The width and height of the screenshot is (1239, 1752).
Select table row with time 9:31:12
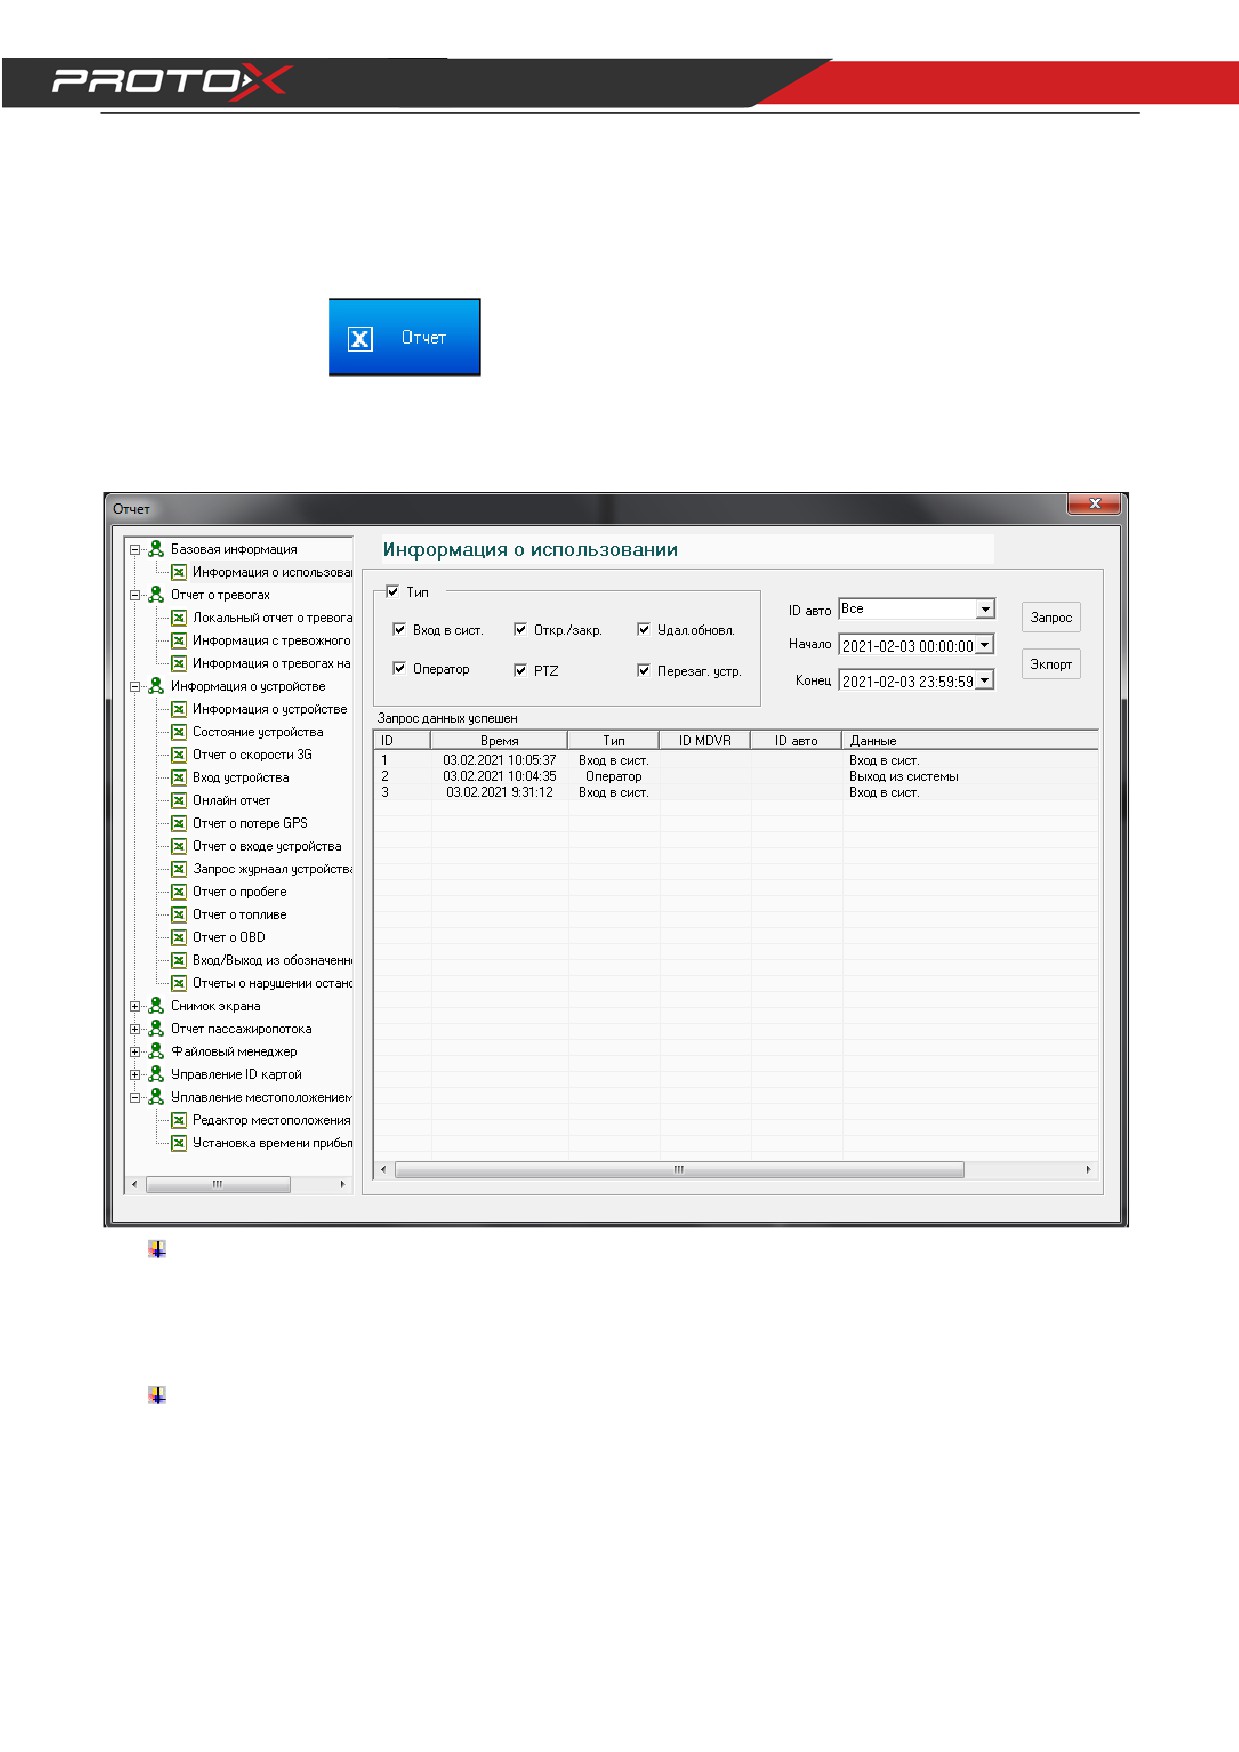(x=736, y=792)
